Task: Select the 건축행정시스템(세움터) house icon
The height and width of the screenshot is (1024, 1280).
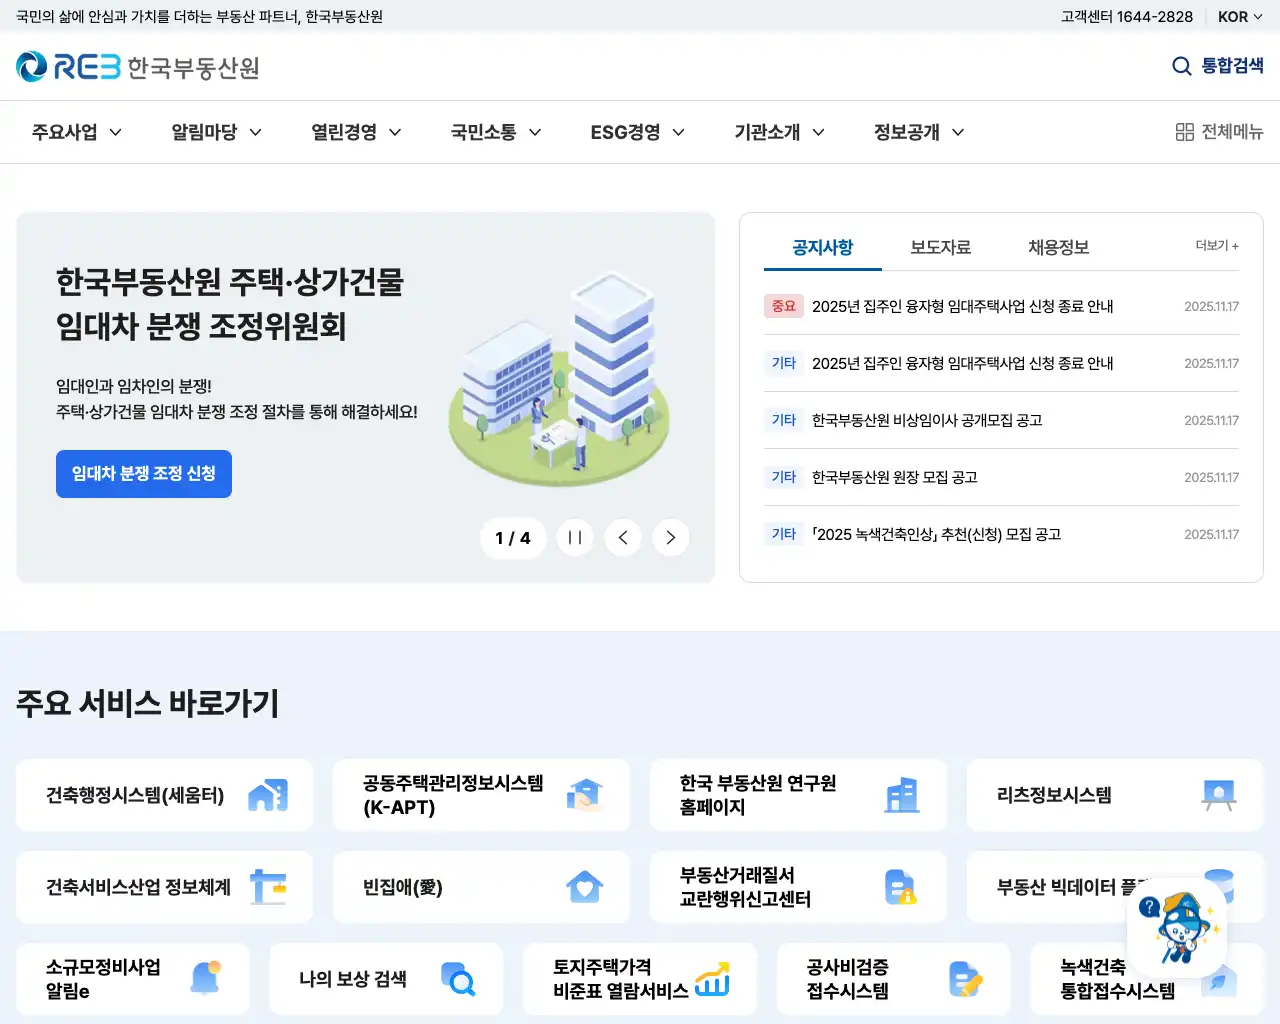Action: (268, 795)
